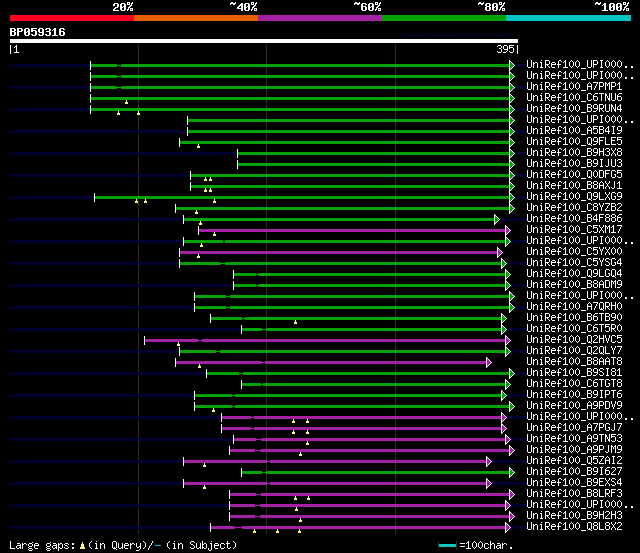The width and height of the screenshot is (640, 553).
Task: Select the UniRef100_B9SI81 label
Action: 574,373
